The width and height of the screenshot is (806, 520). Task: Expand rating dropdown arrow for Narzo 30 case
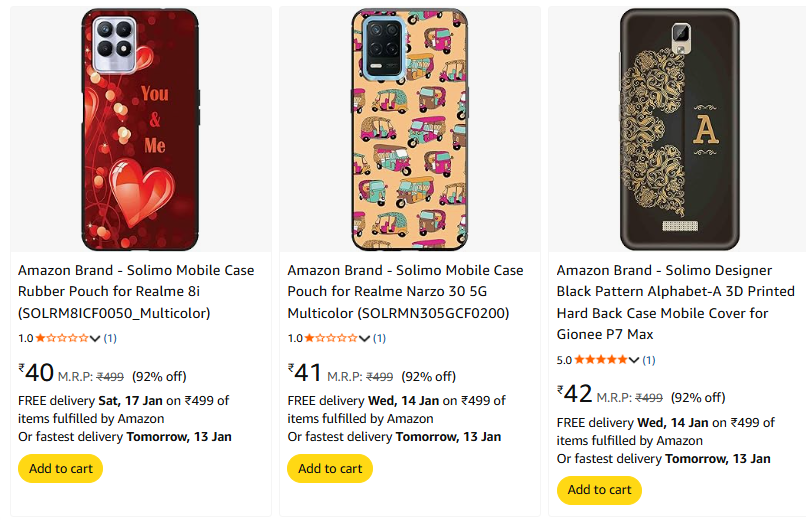365,339
